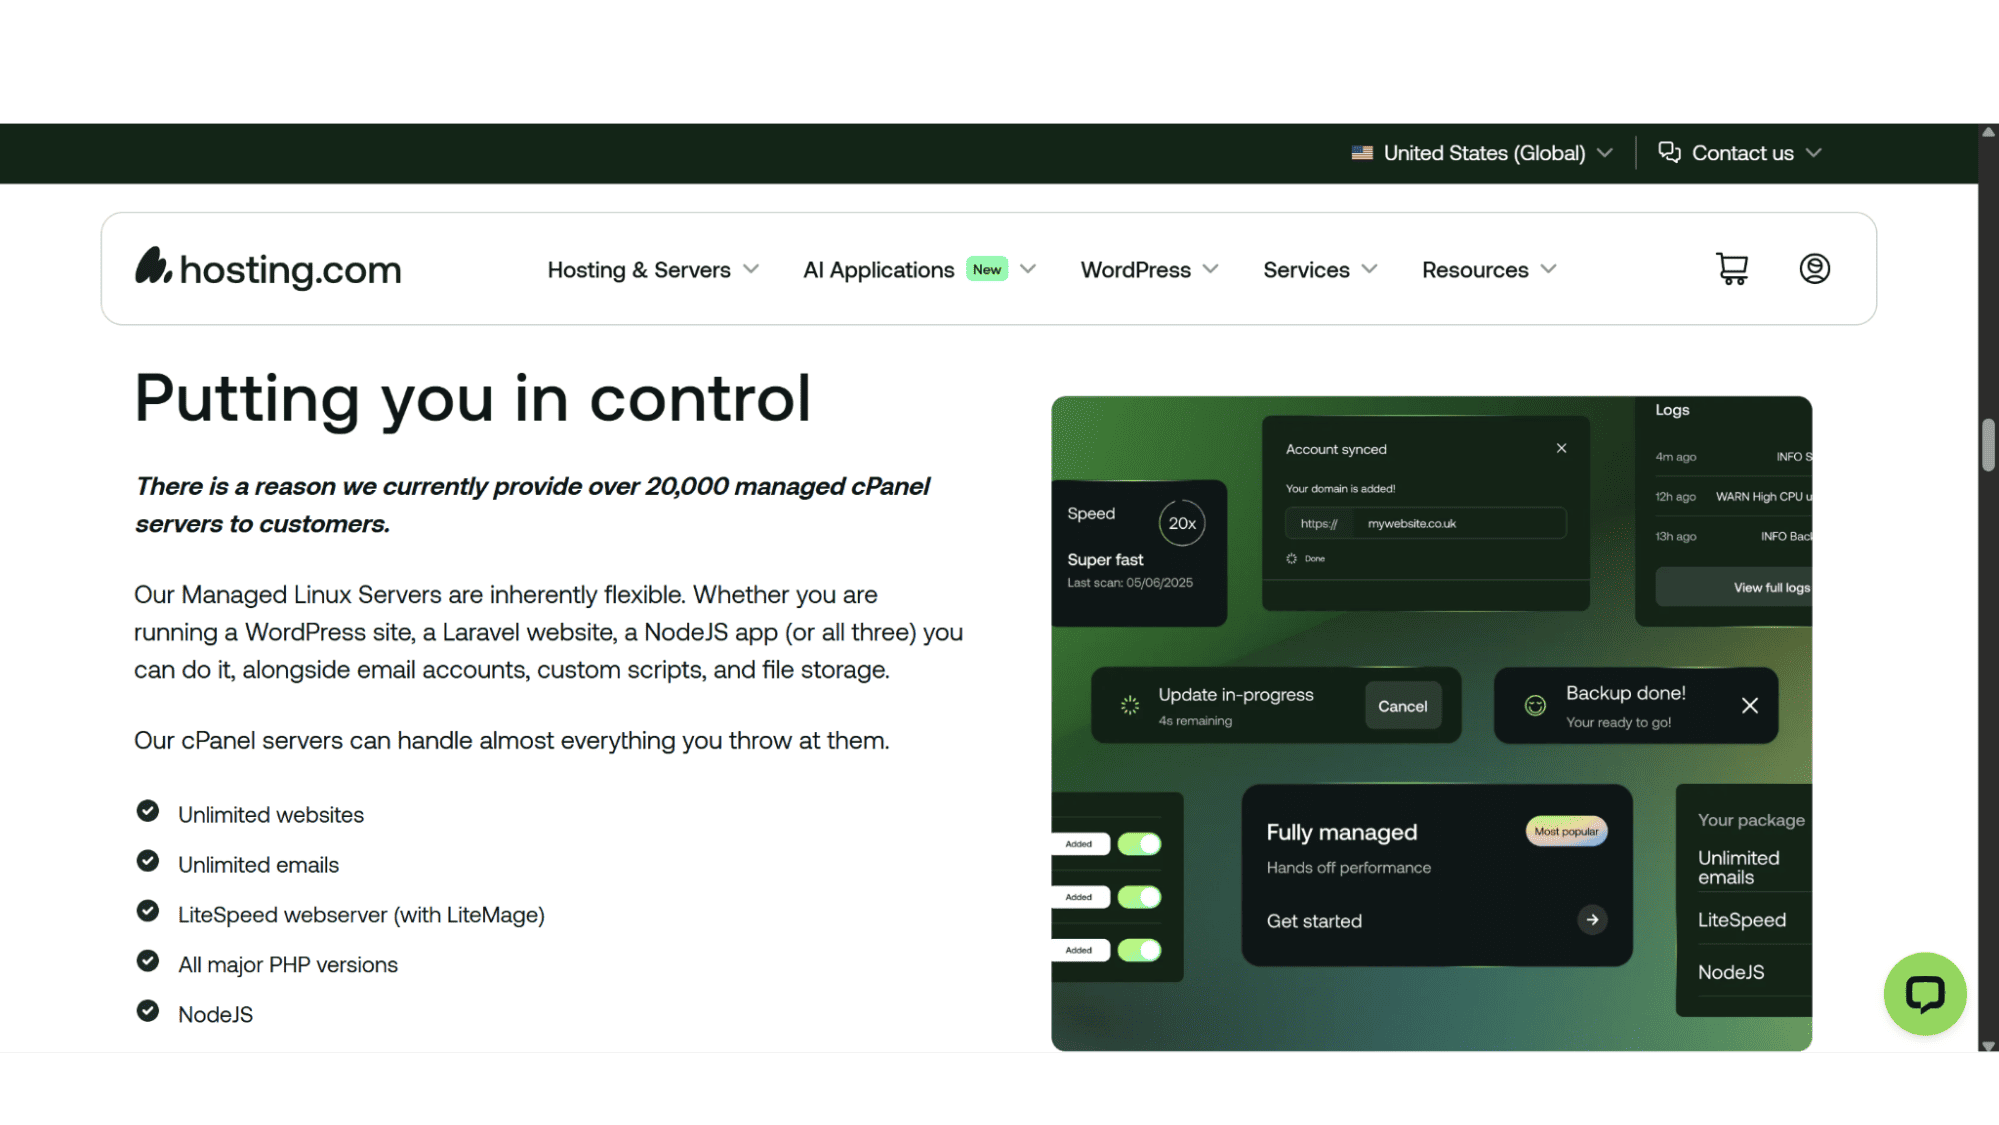Click the chevron beside WordPress
The height and width of the screenshot is (1125, 1999).
click(1210, 270)
